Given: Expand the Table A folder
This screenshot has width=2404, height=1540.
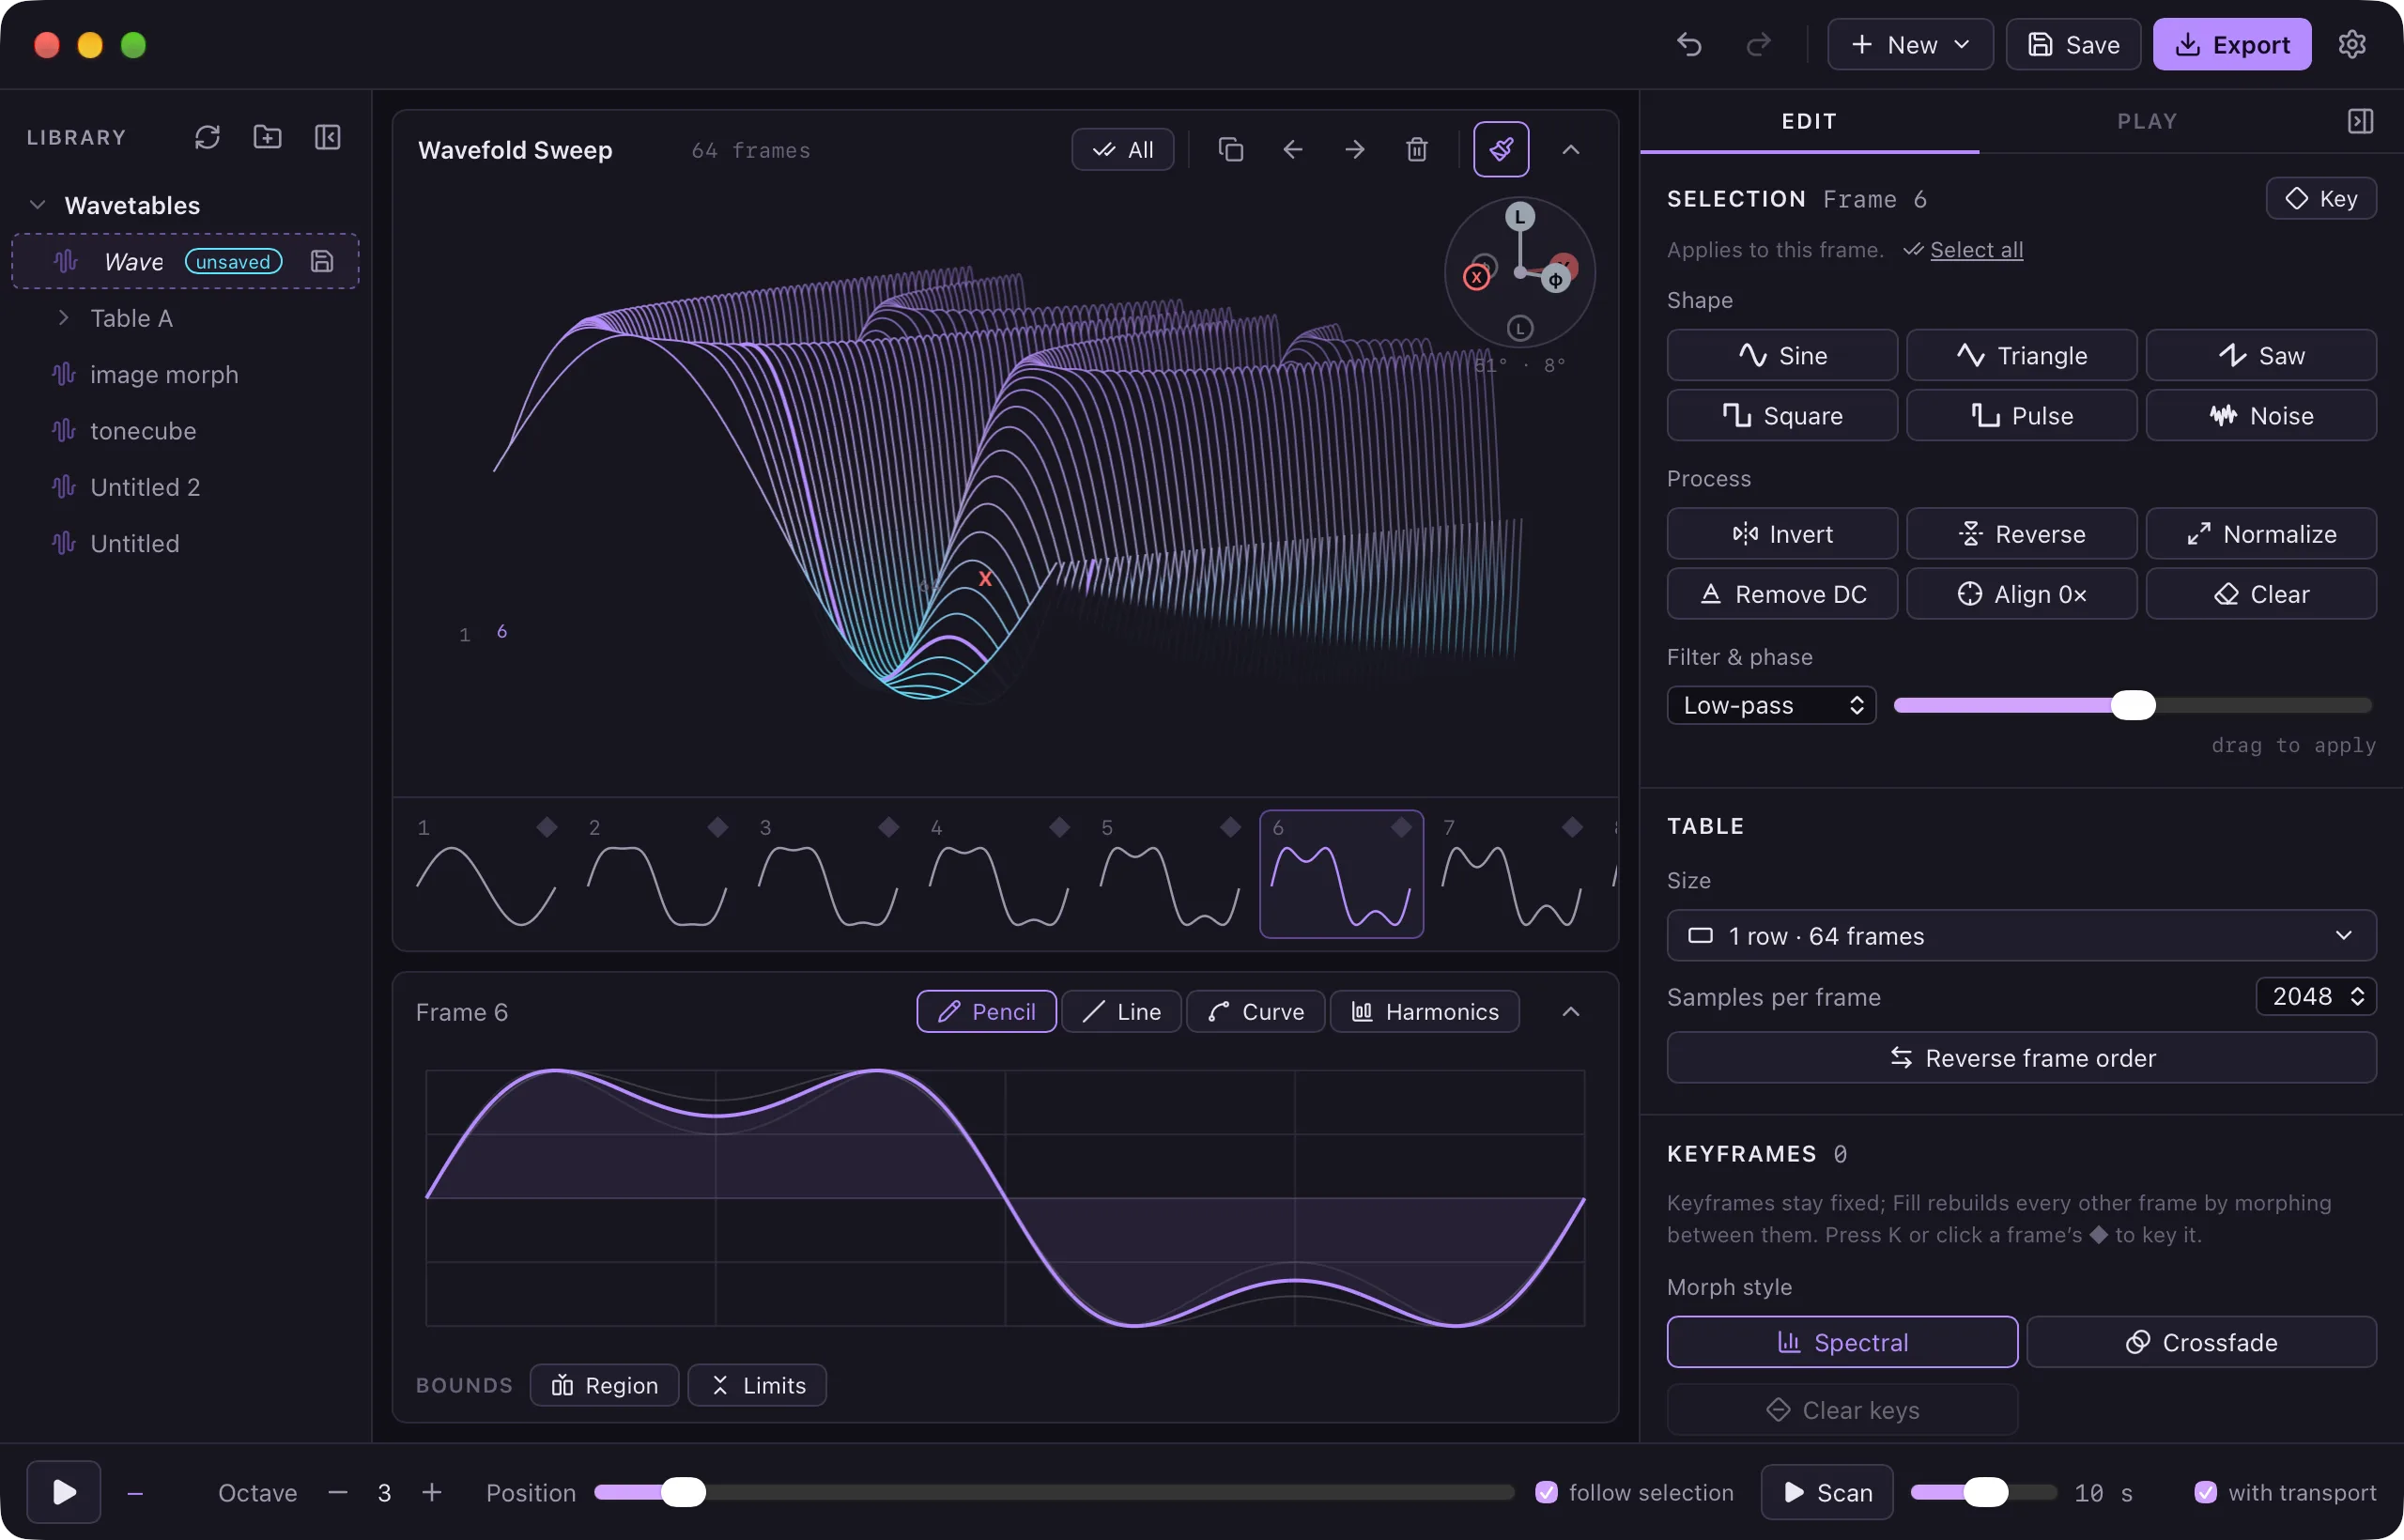Looking at the screenshot, I should tap(64, 318).
